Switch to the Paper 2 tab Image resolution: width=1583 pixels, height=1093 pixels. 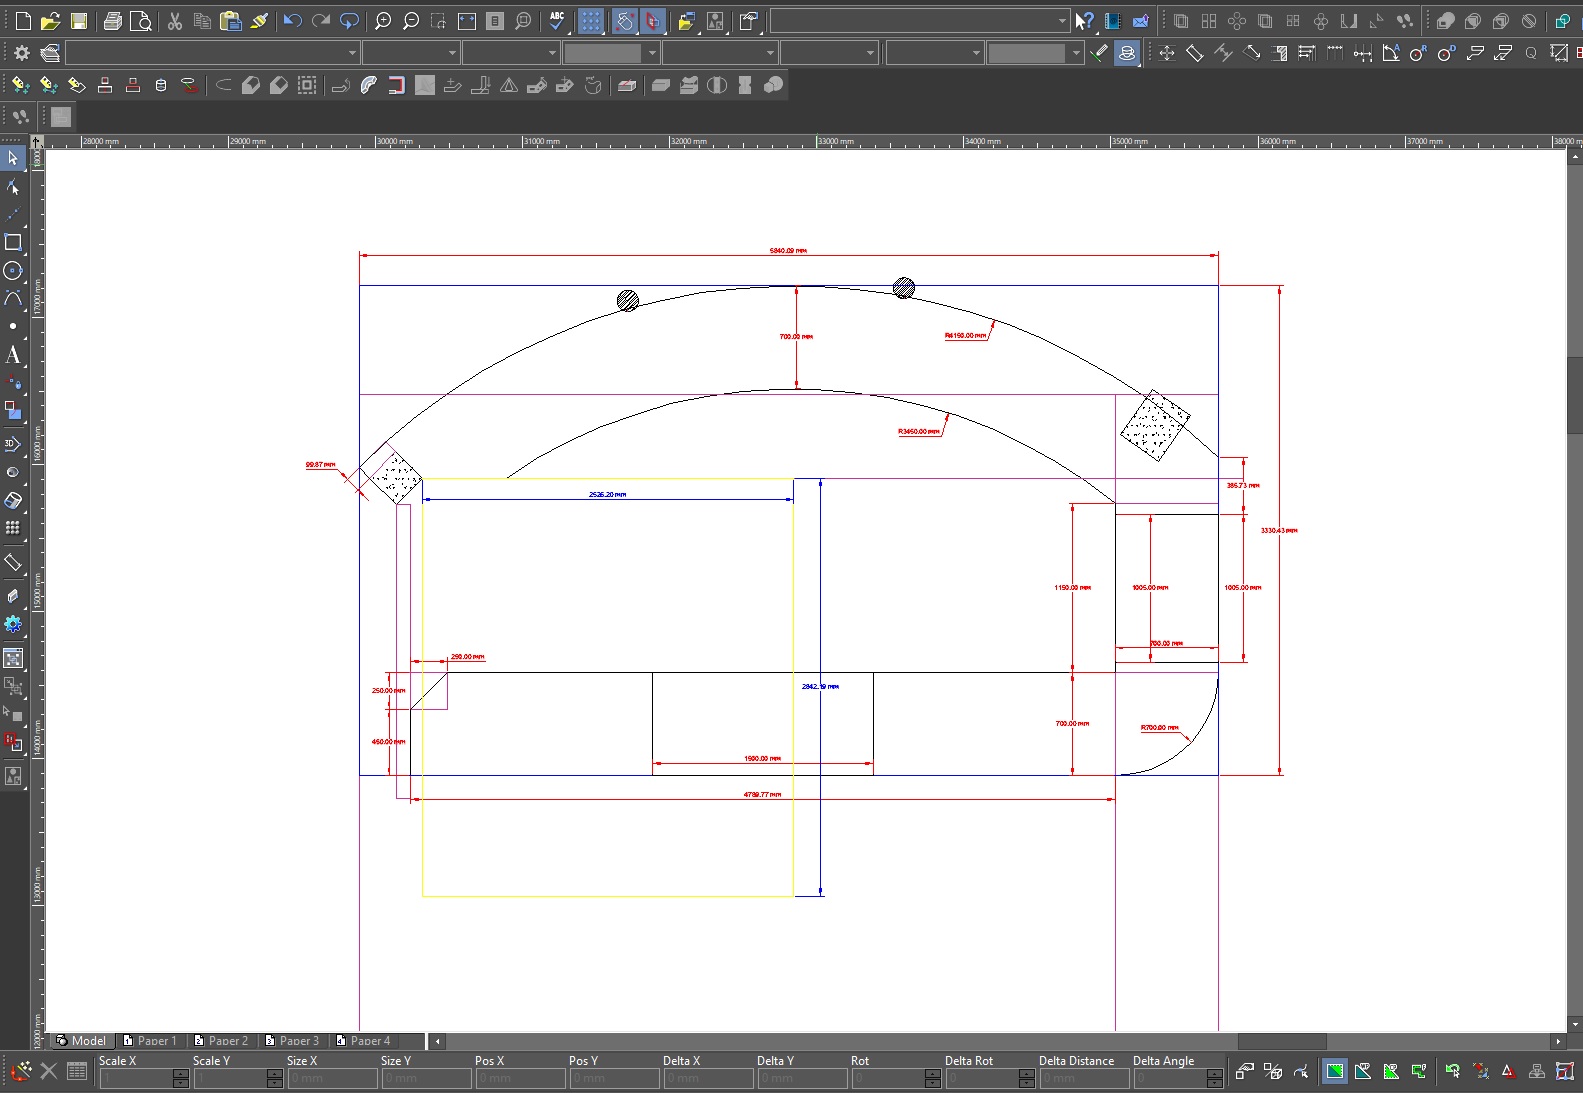[x=221, y=1040]
